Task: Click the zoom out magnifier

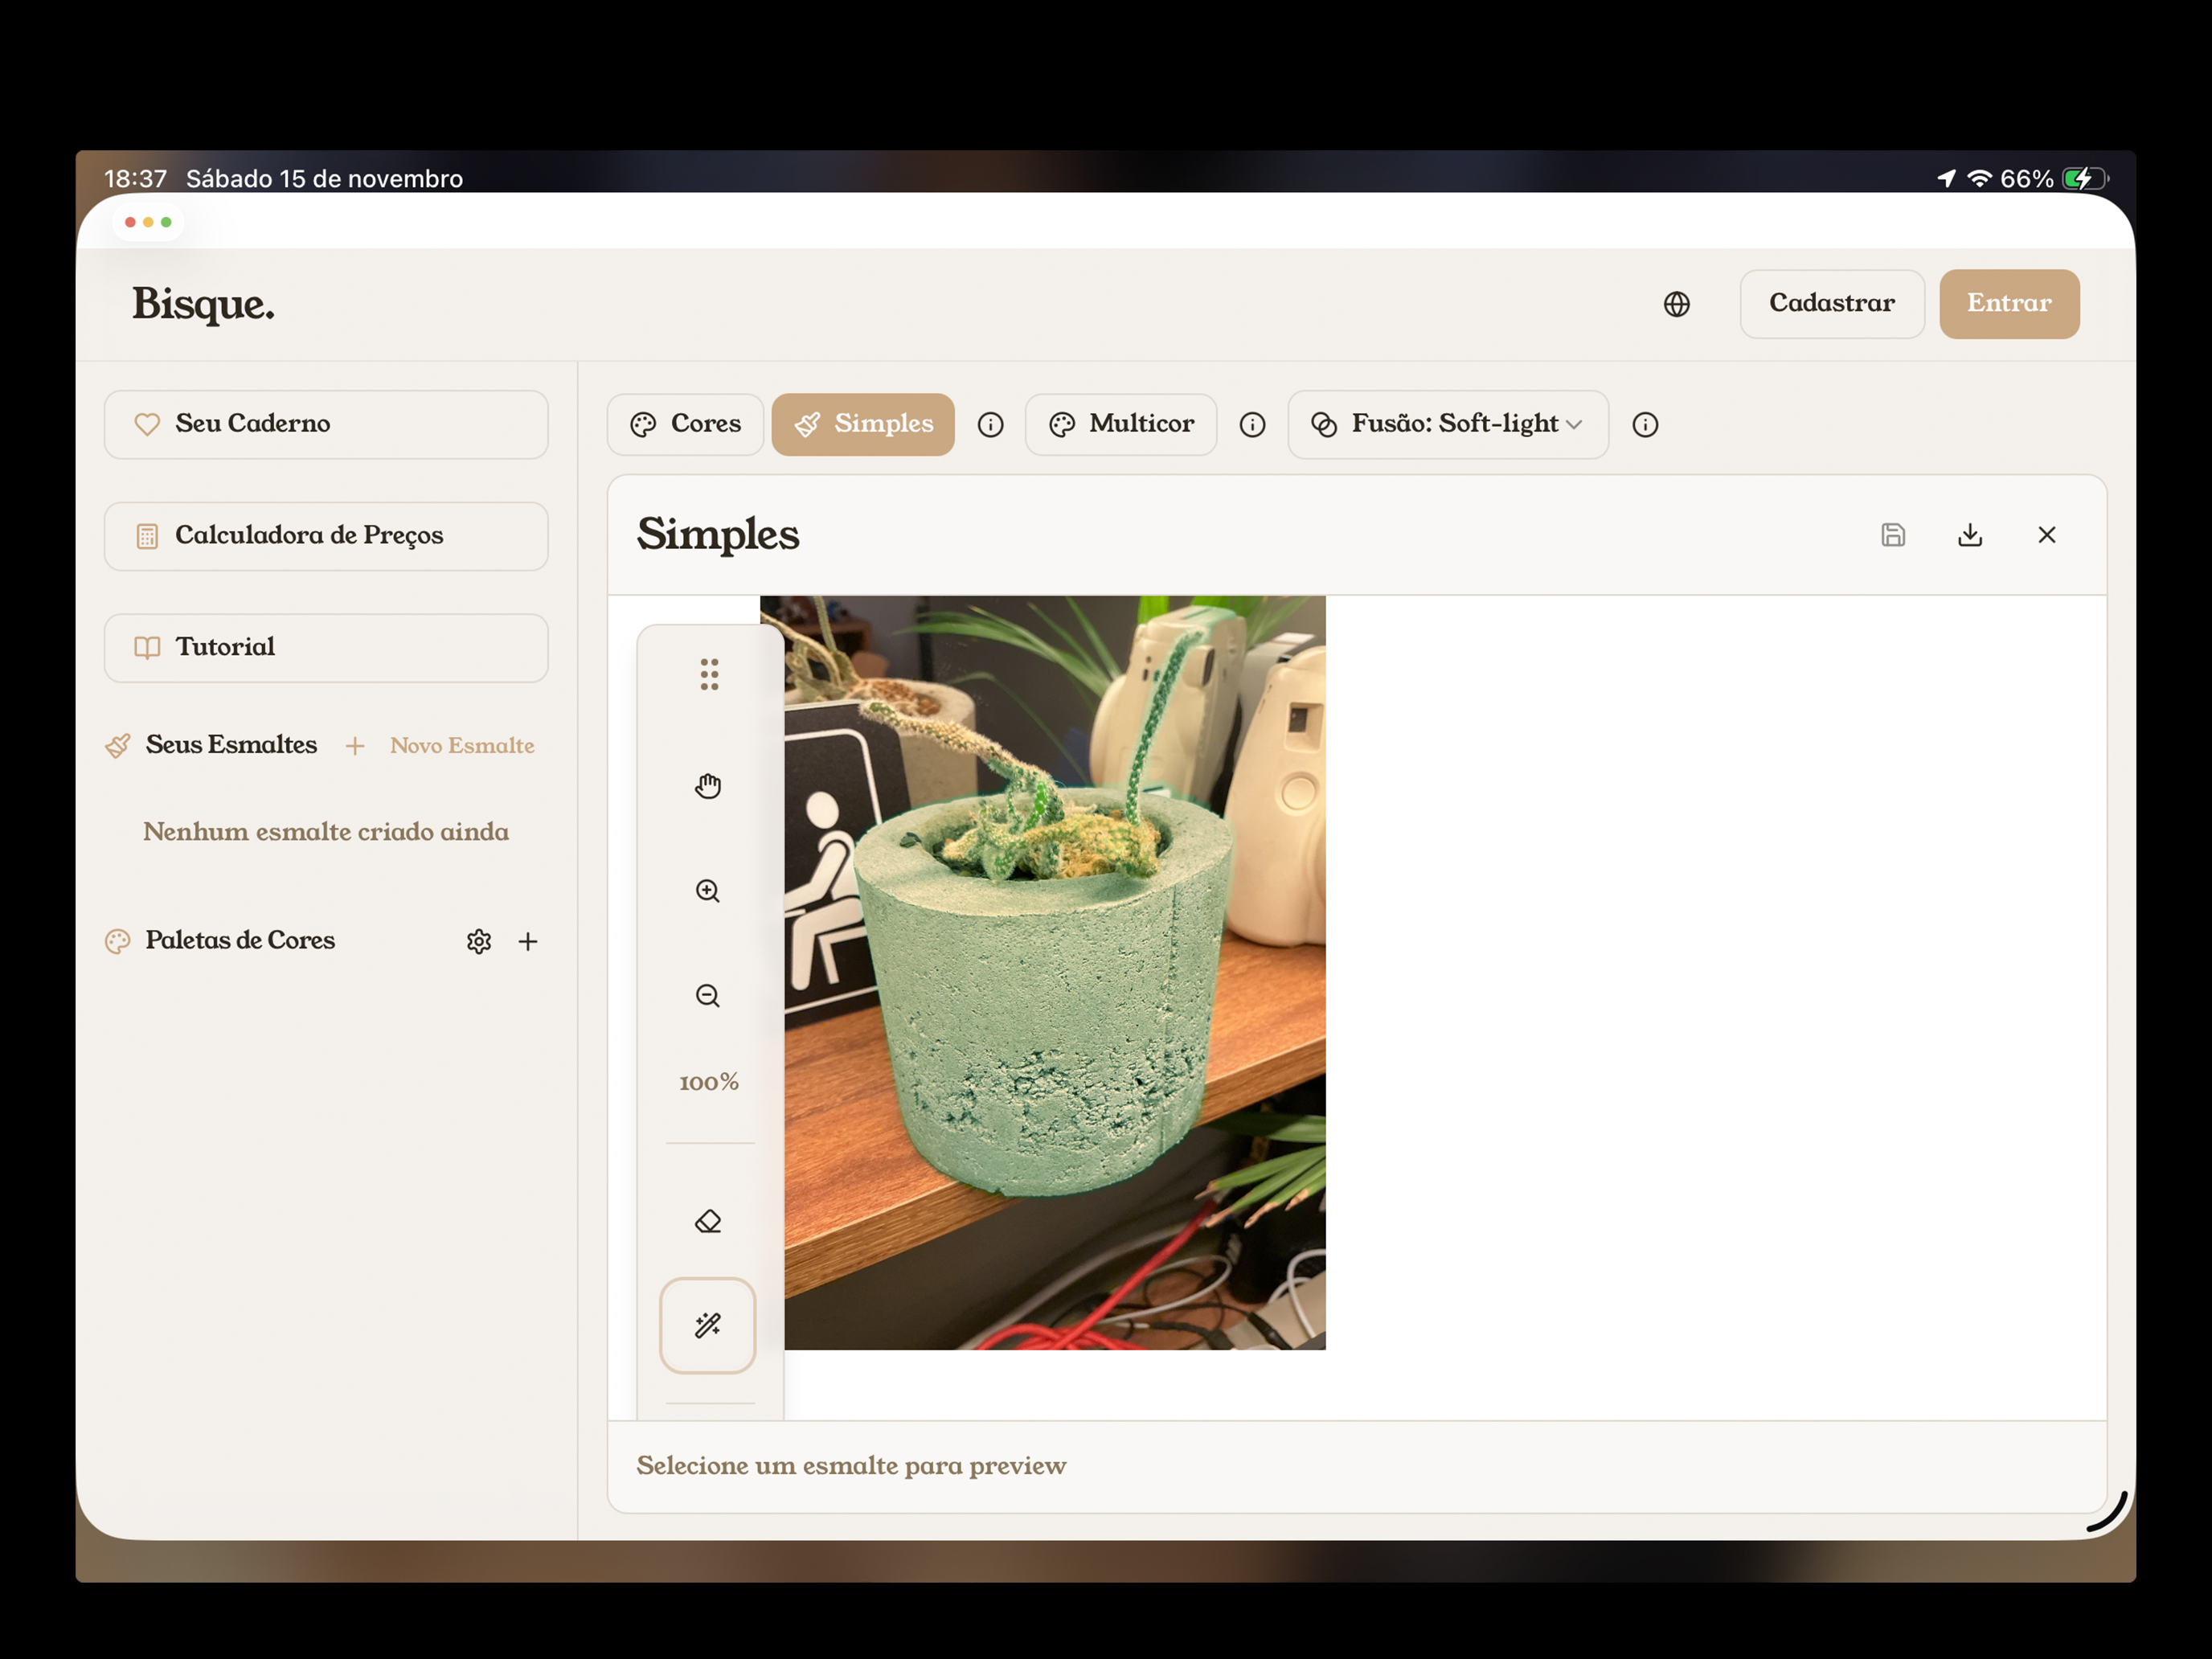Action: pyautogui.click(x=708, y=996)
